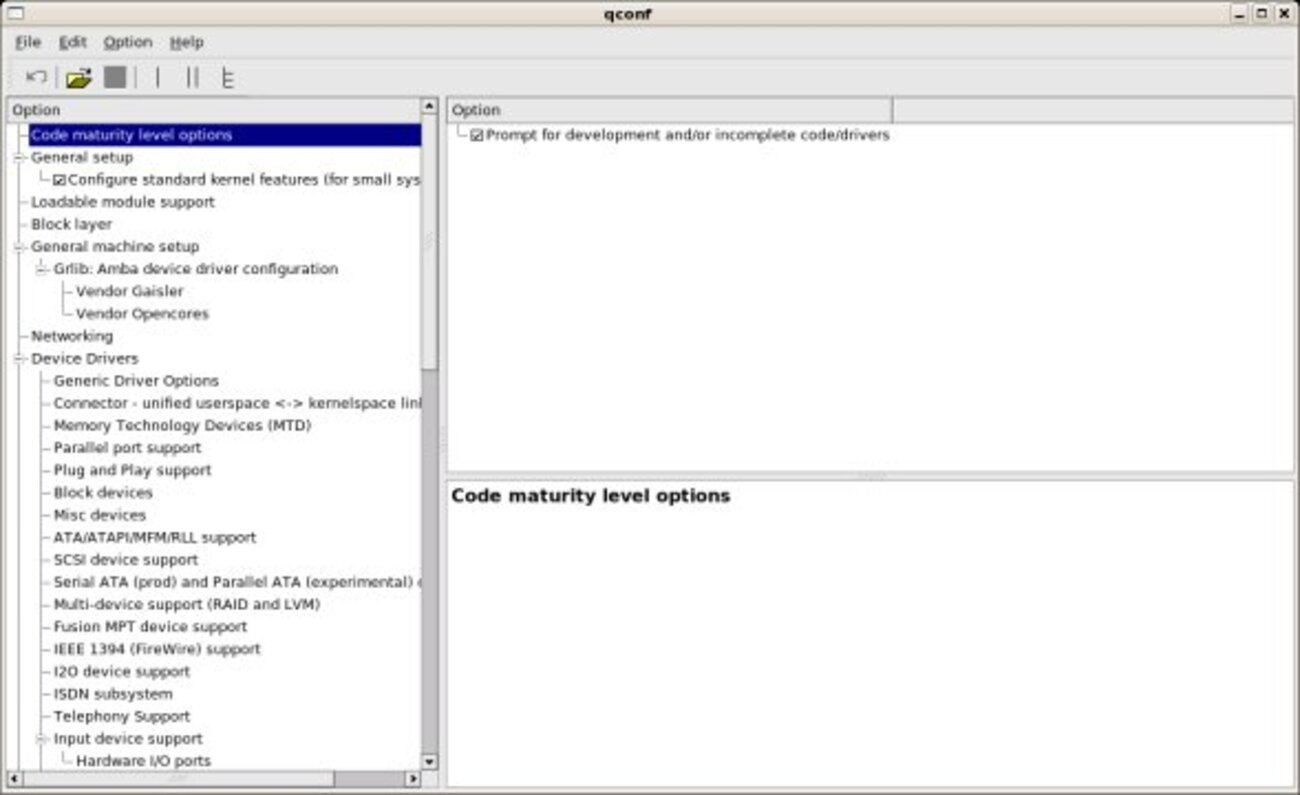
Task: Collapse the Device Drivers tree branch
Action: pyautogui.click(x=20, y=358)
